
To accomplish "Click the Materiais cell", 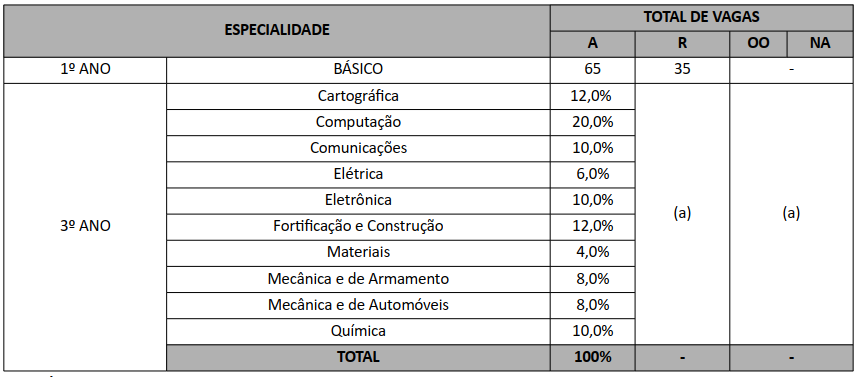I will tap(358, 252).
